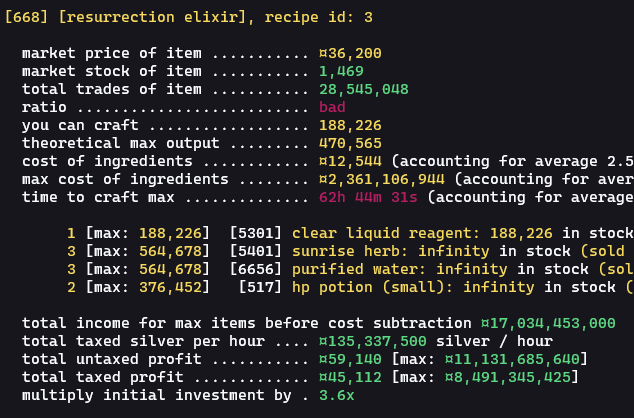Screen dimensions: 634x418
Task: Click the 'theoretical max output' label
Action: click(121, 143)
